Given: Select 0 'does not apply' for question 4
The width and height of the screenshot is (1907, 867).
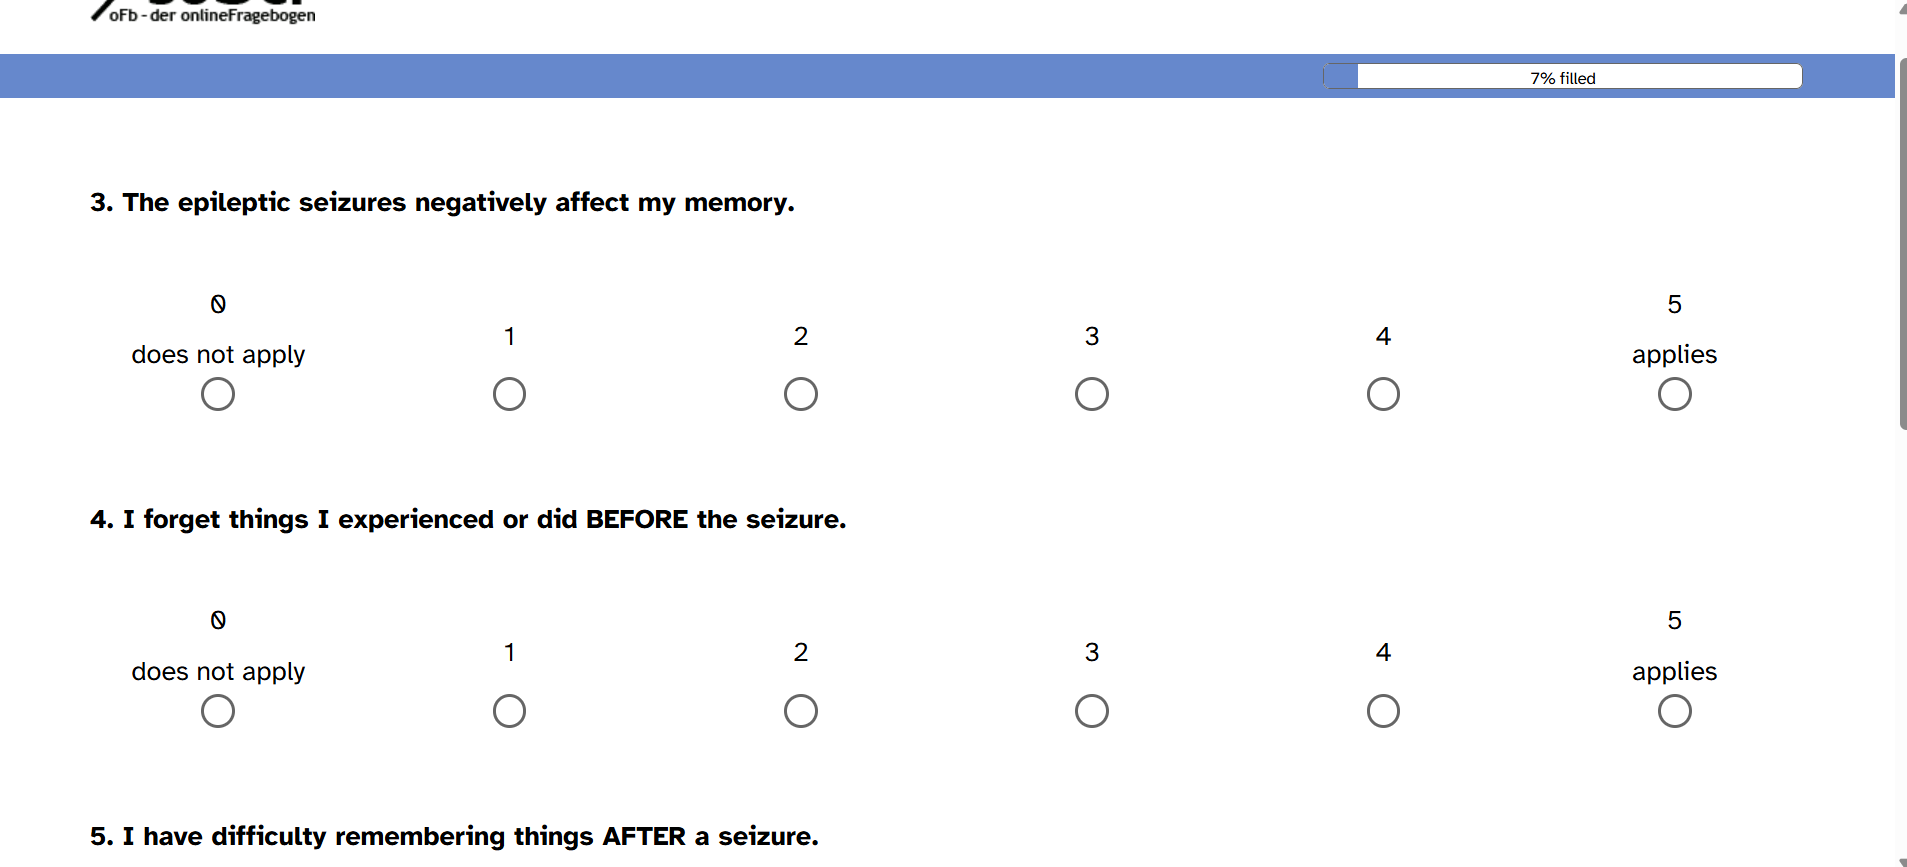Looking at the screenshot, I should [x=218, y=711].
